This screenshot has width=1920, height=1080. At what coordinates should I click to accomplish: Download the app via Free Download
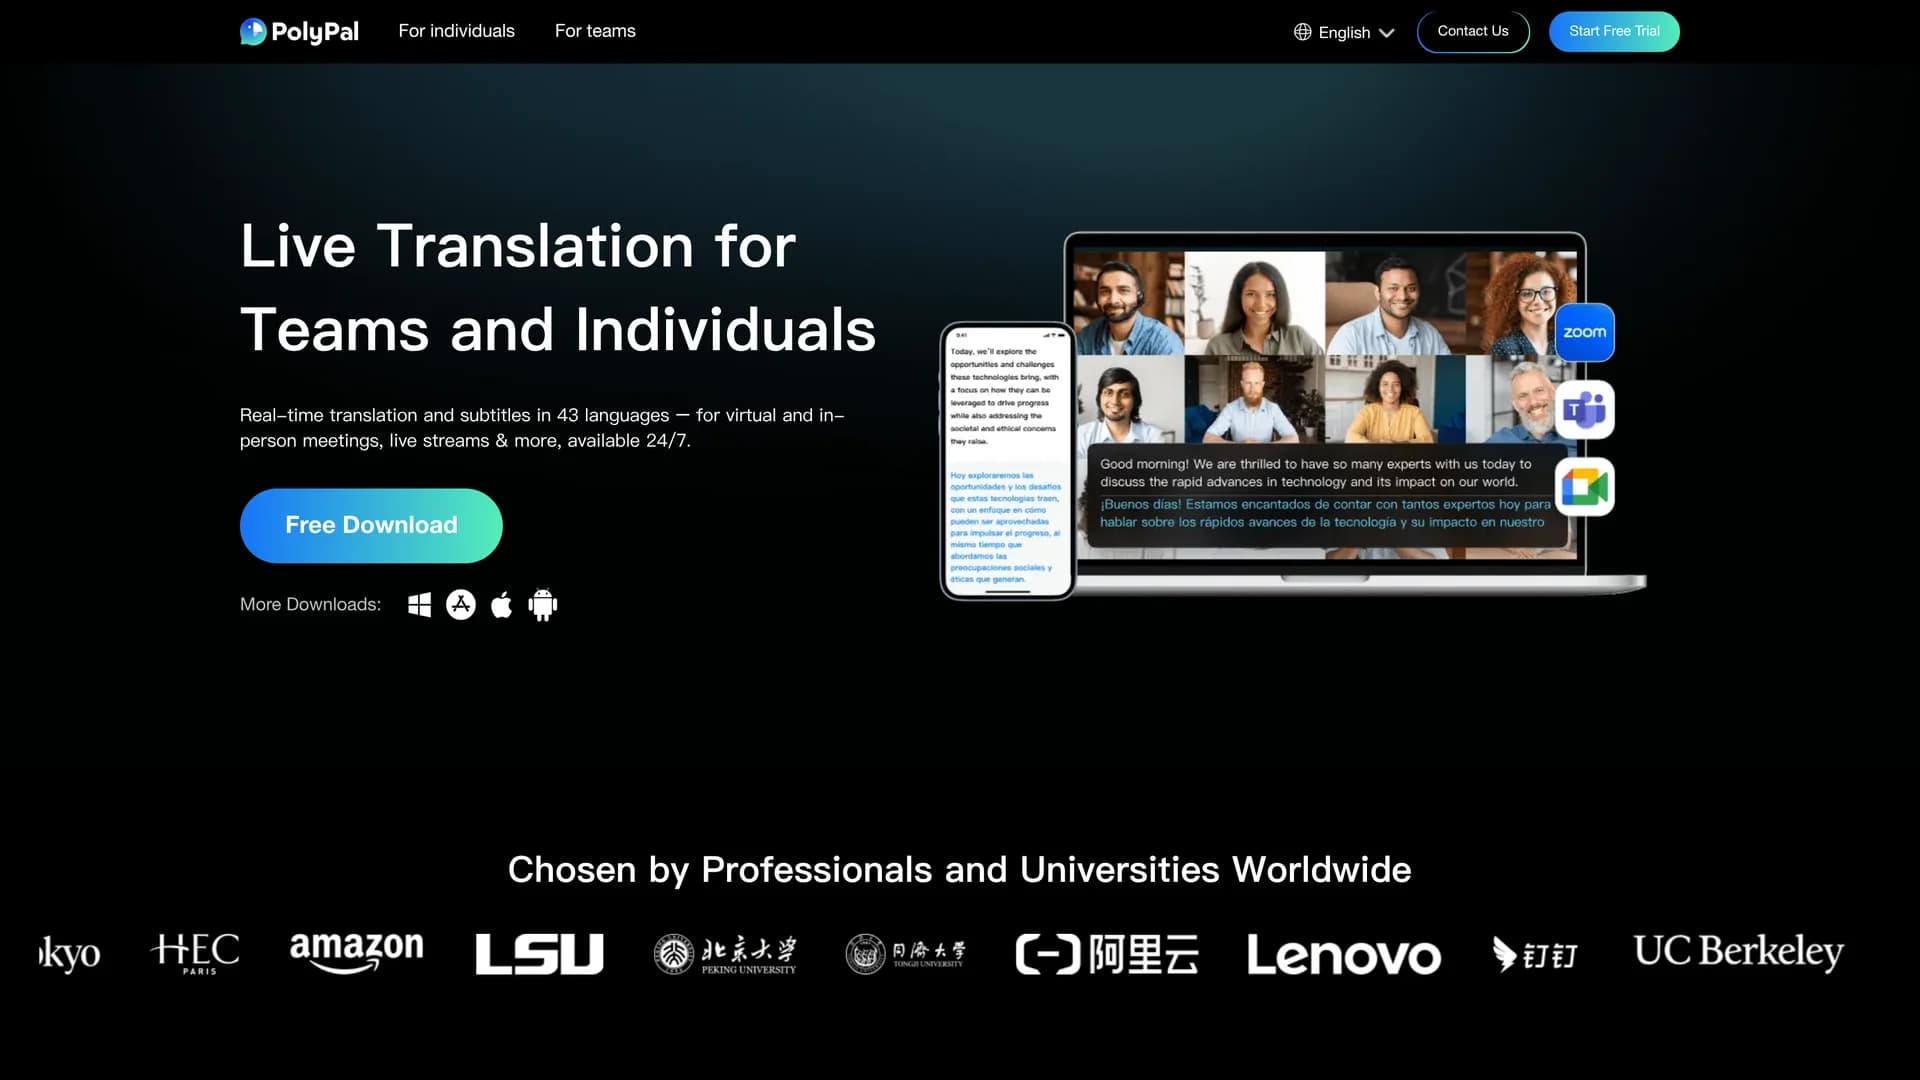371,525
